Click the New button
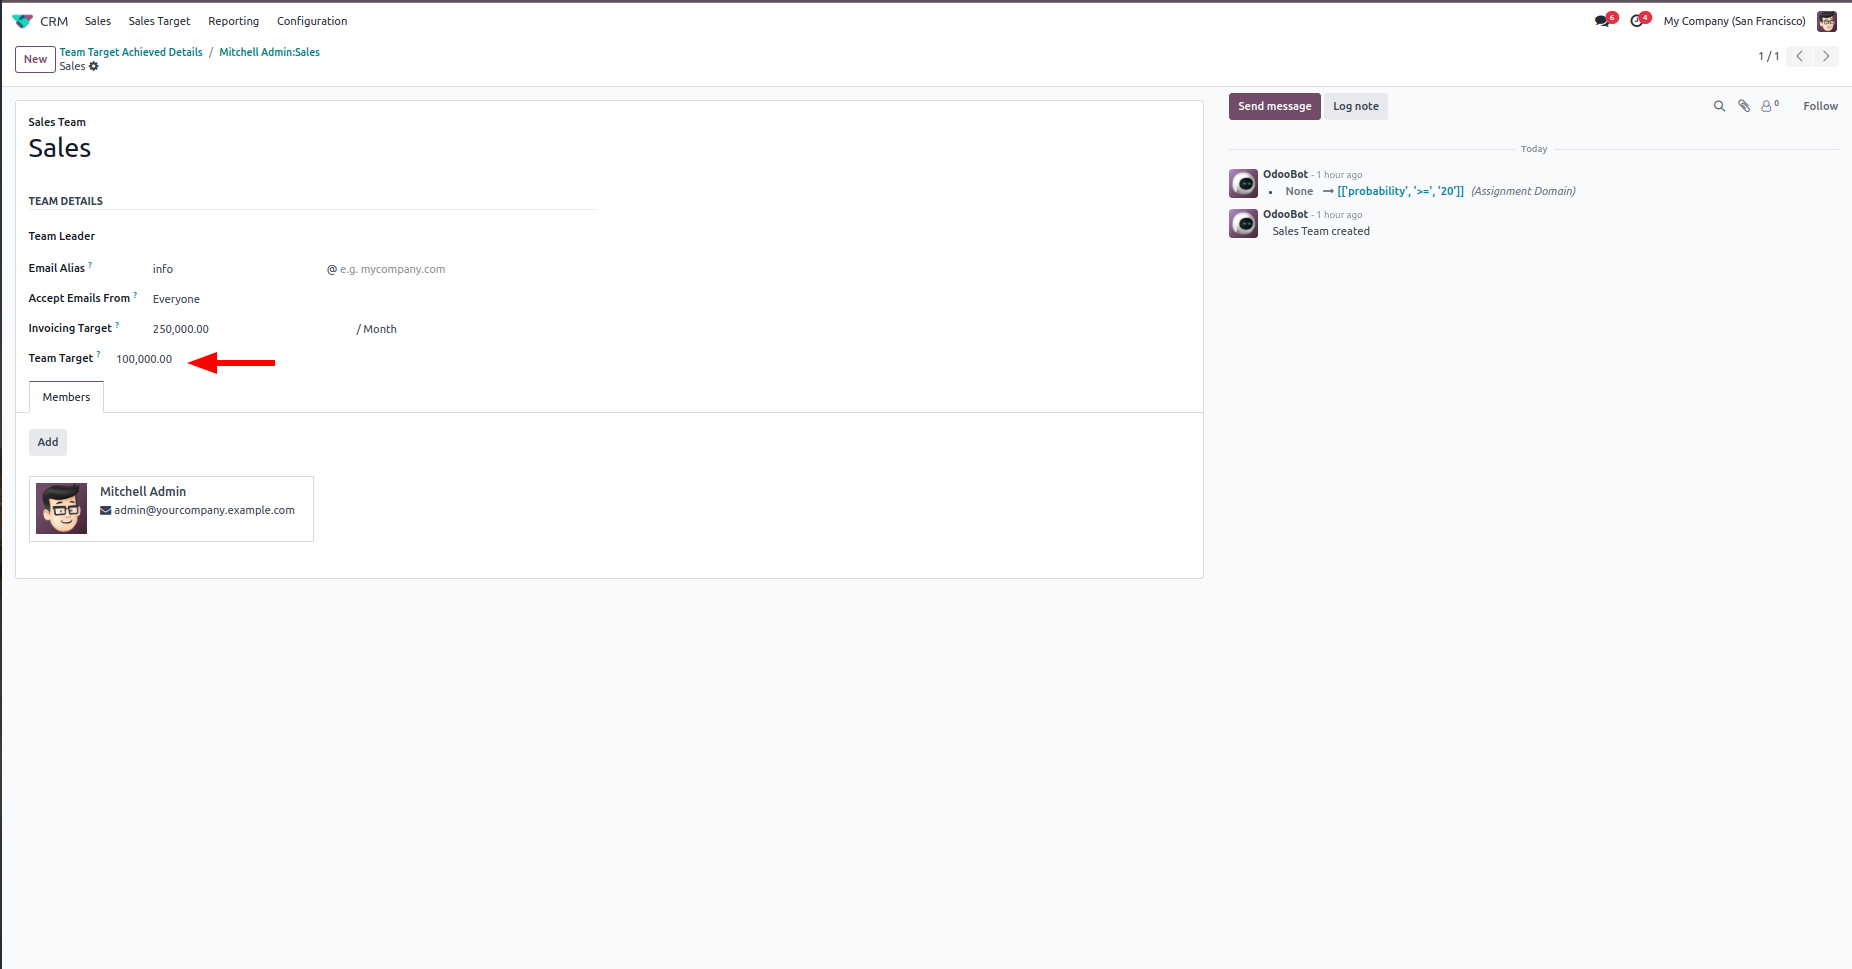The width and height of the screenshot is (1852, 969). point(35,59)
